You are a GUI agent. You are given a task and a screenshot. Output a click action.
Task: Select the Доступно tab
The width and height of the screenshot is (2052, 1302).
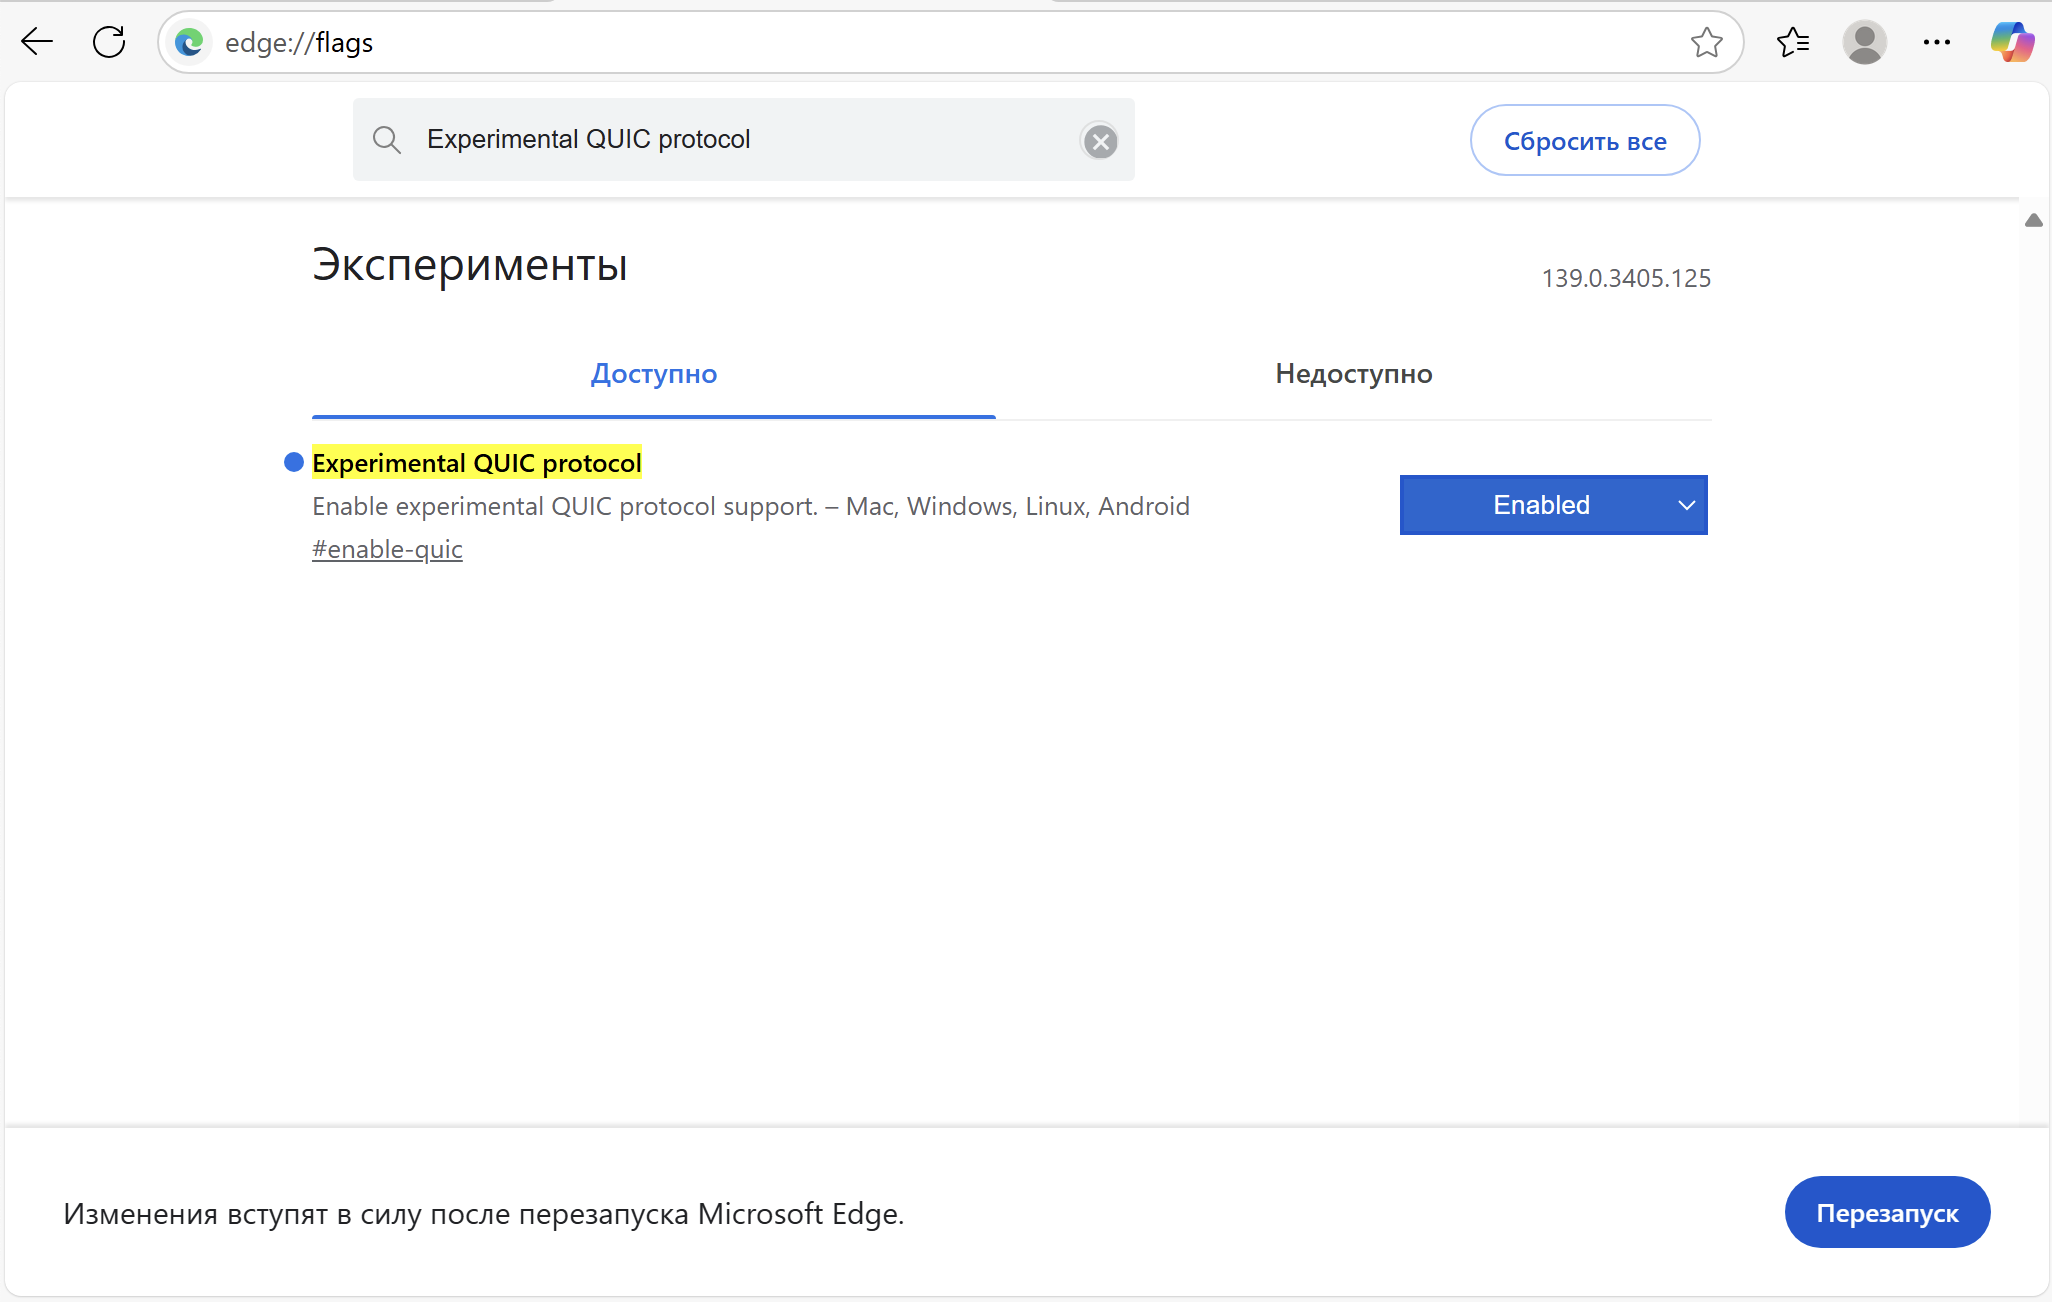click(x=653, y=374)
